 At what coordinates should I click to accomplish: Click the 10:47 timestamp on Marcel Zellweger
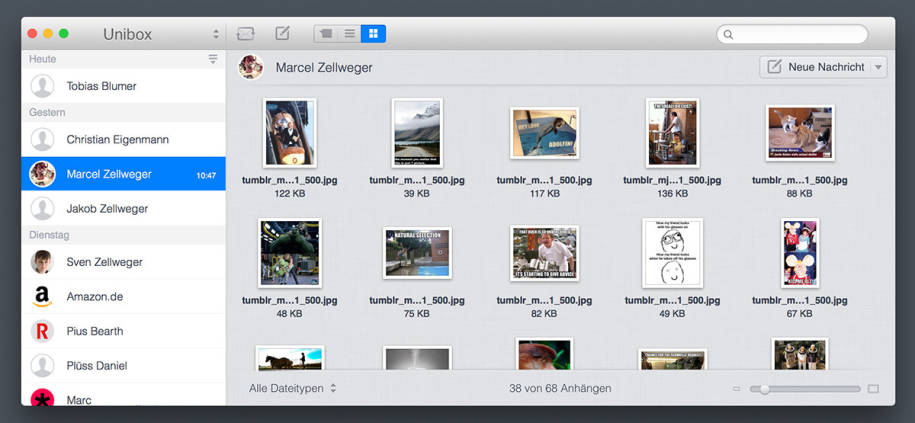point(206,175)
